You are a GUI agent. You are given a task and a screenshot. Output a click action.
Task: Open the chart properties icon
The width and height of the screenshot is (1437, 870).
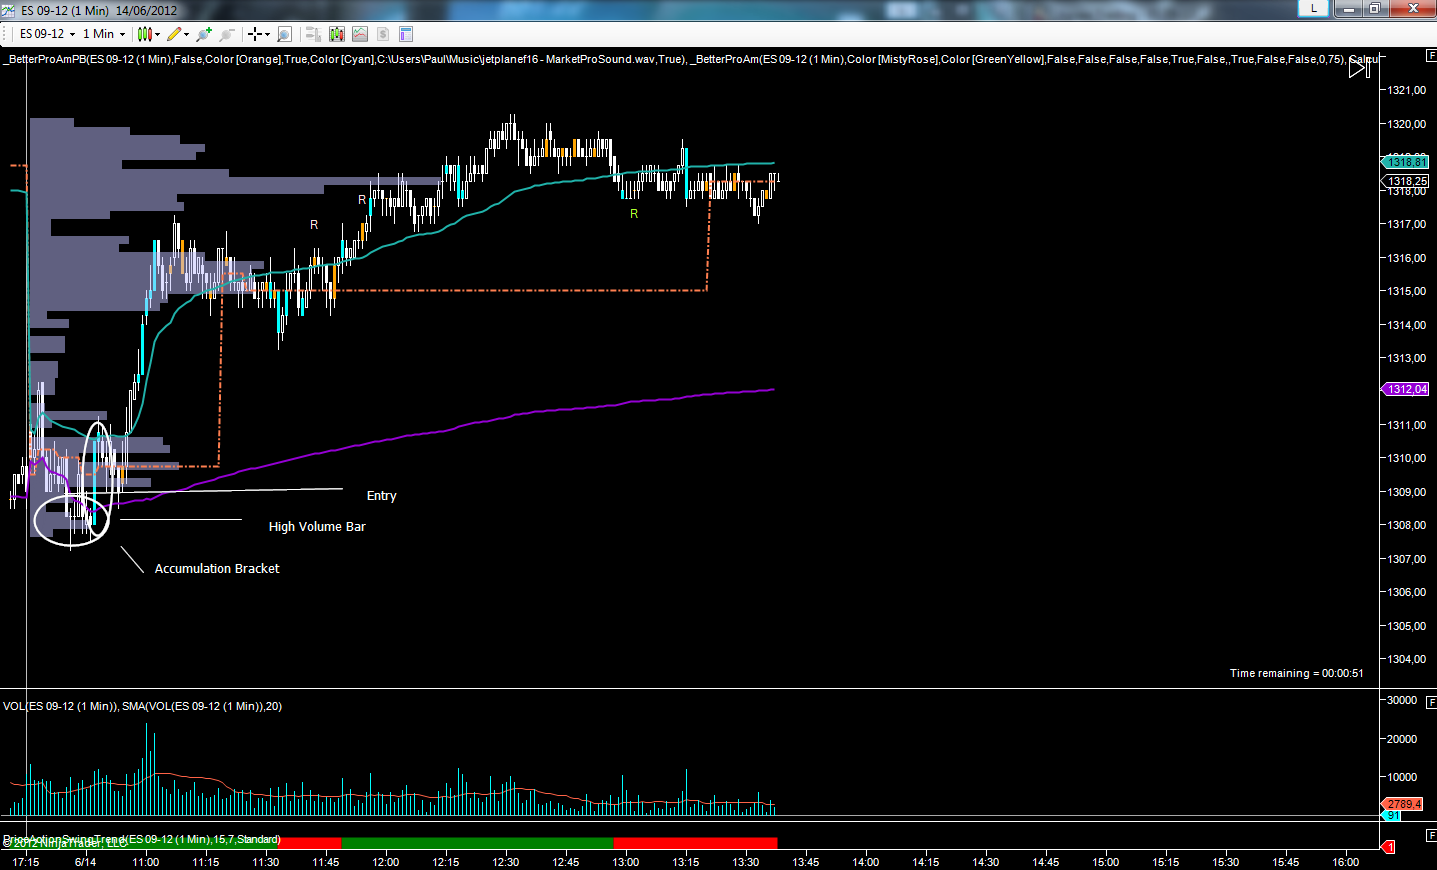(406, 34)
